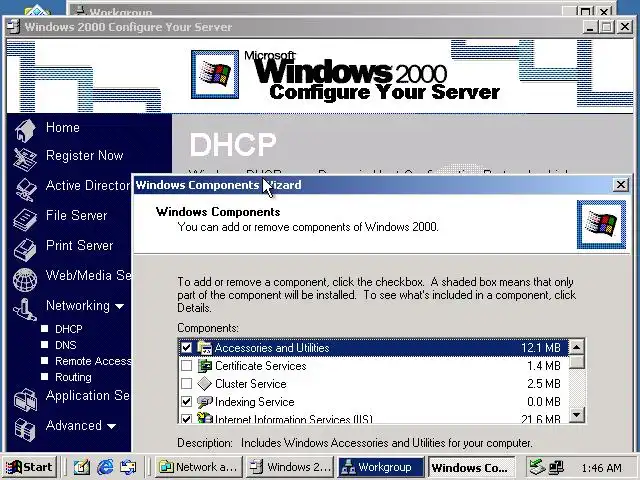
Task: Select DHCP under Networking
Action: click(69, 329)
